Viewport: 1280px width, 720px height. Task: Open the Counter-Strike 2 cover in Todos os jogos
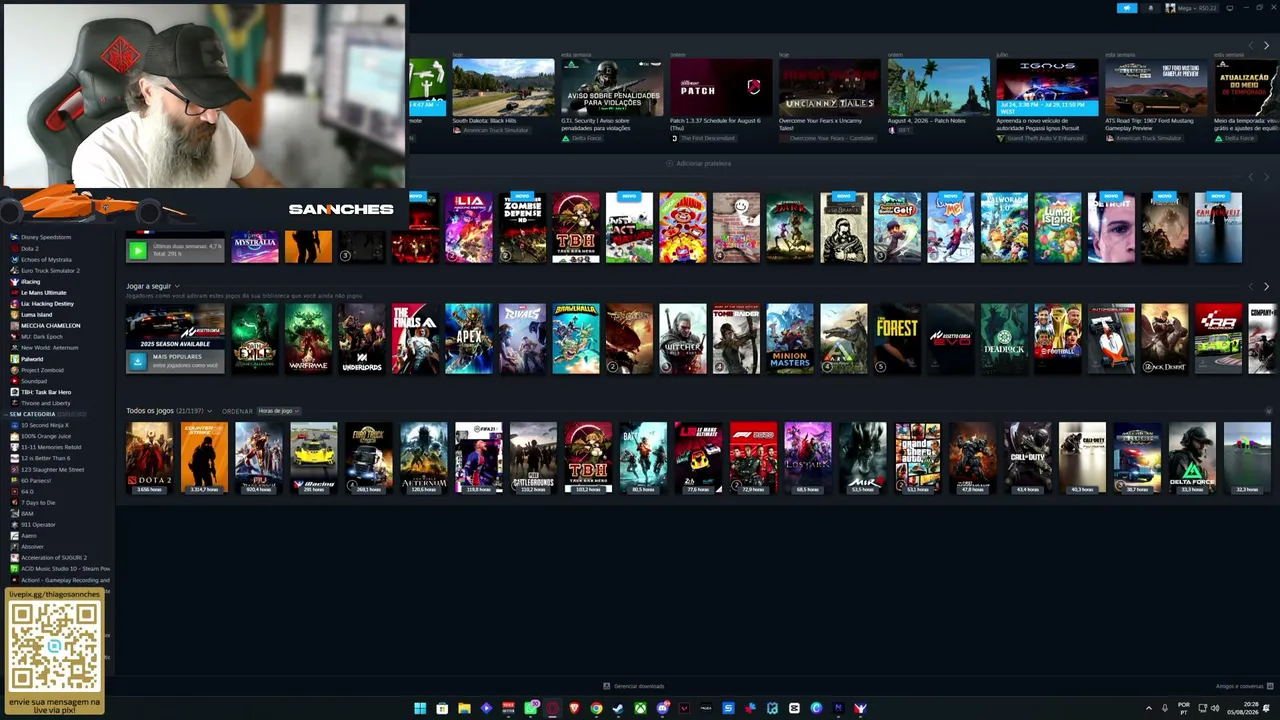204,458
